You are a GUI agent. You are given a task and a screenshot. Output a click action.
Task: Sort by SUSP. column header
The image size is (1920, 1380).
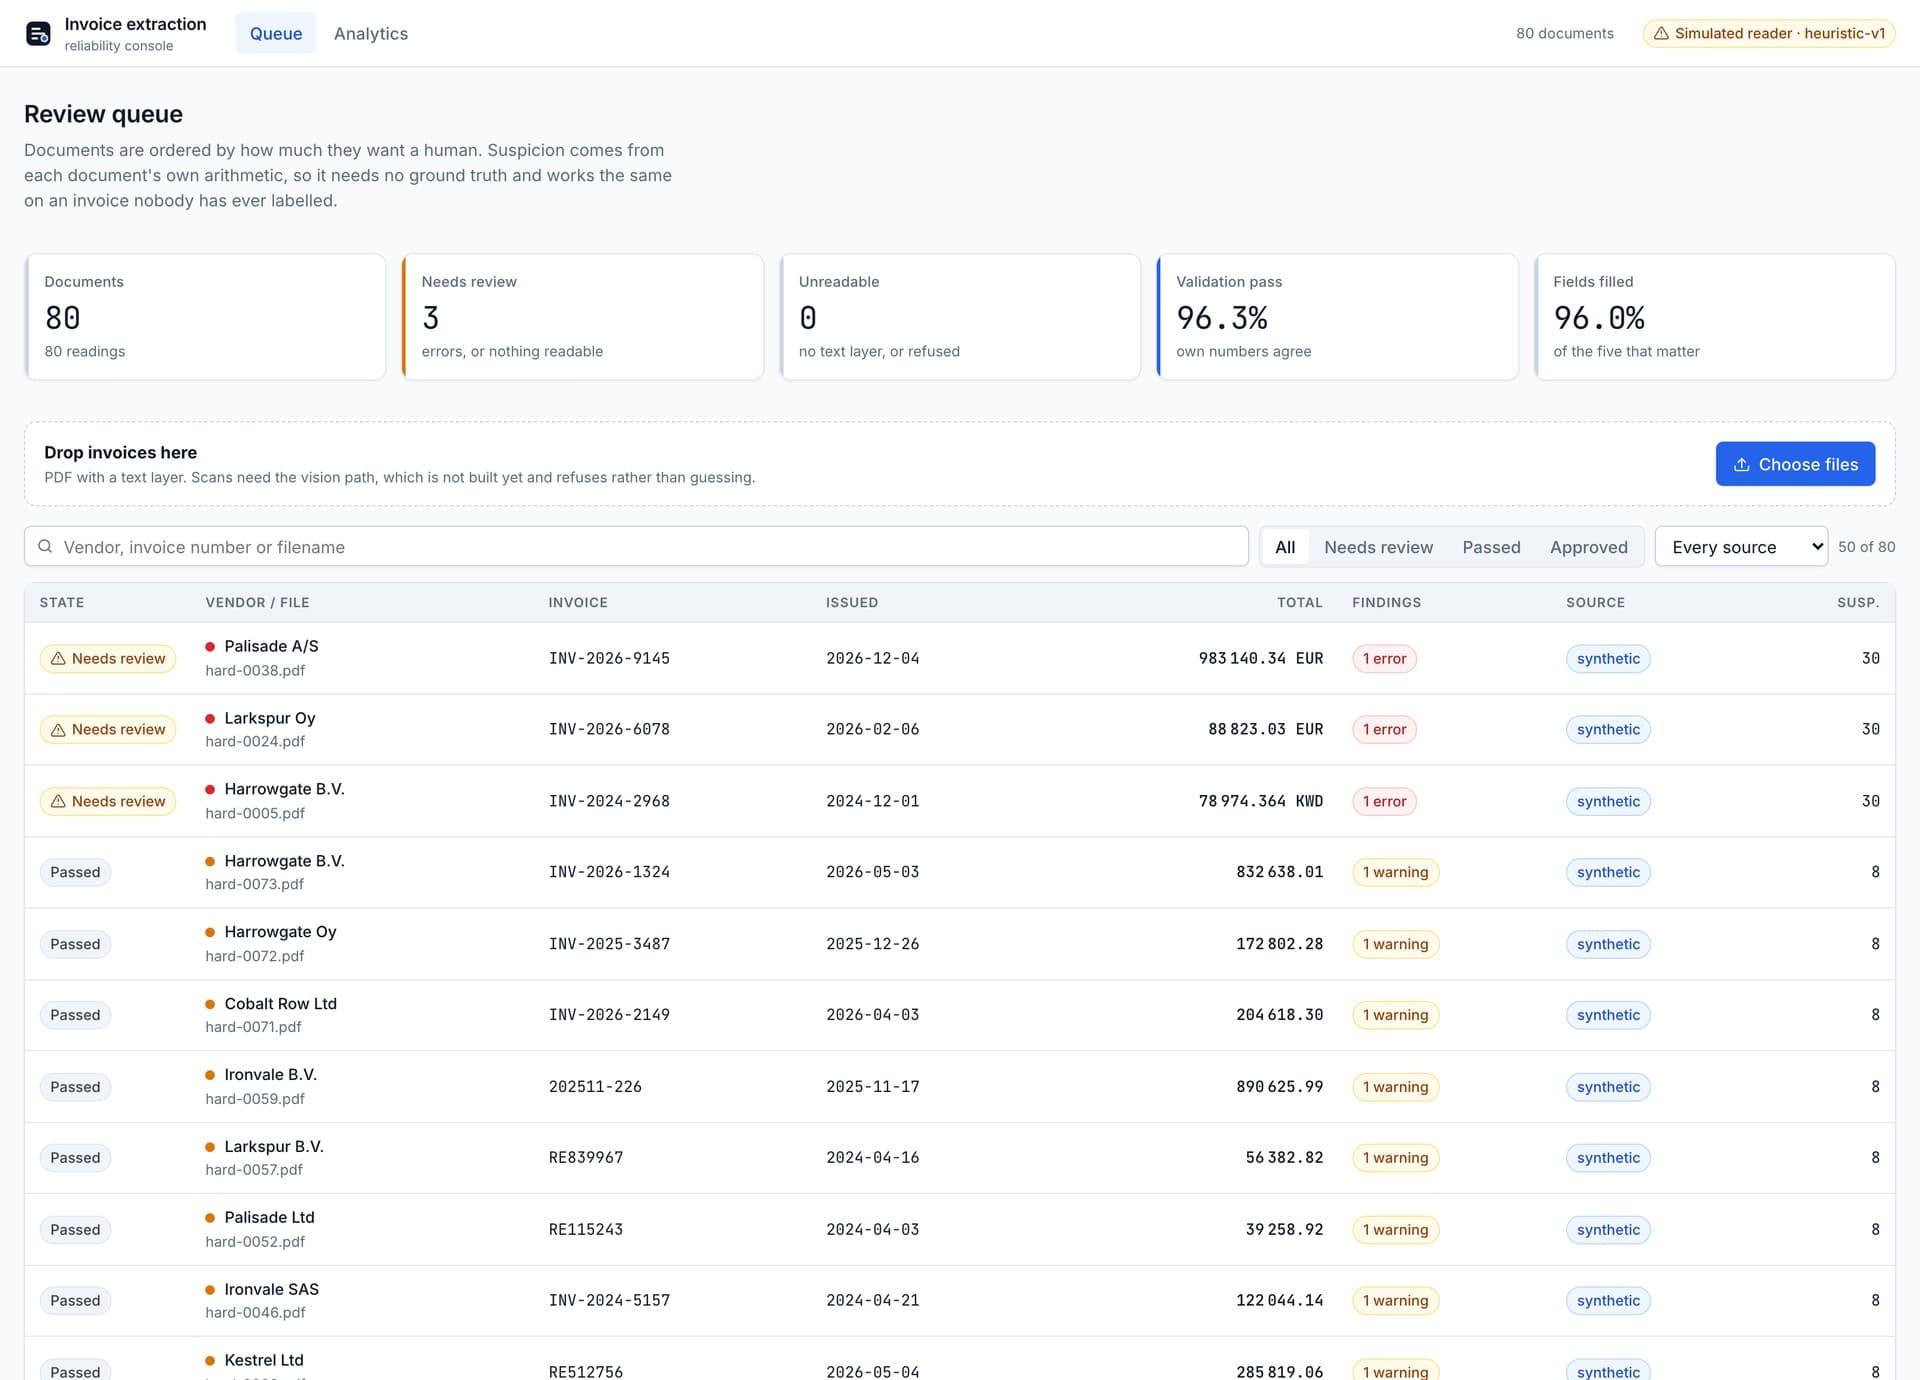(x=1858, y=603)
